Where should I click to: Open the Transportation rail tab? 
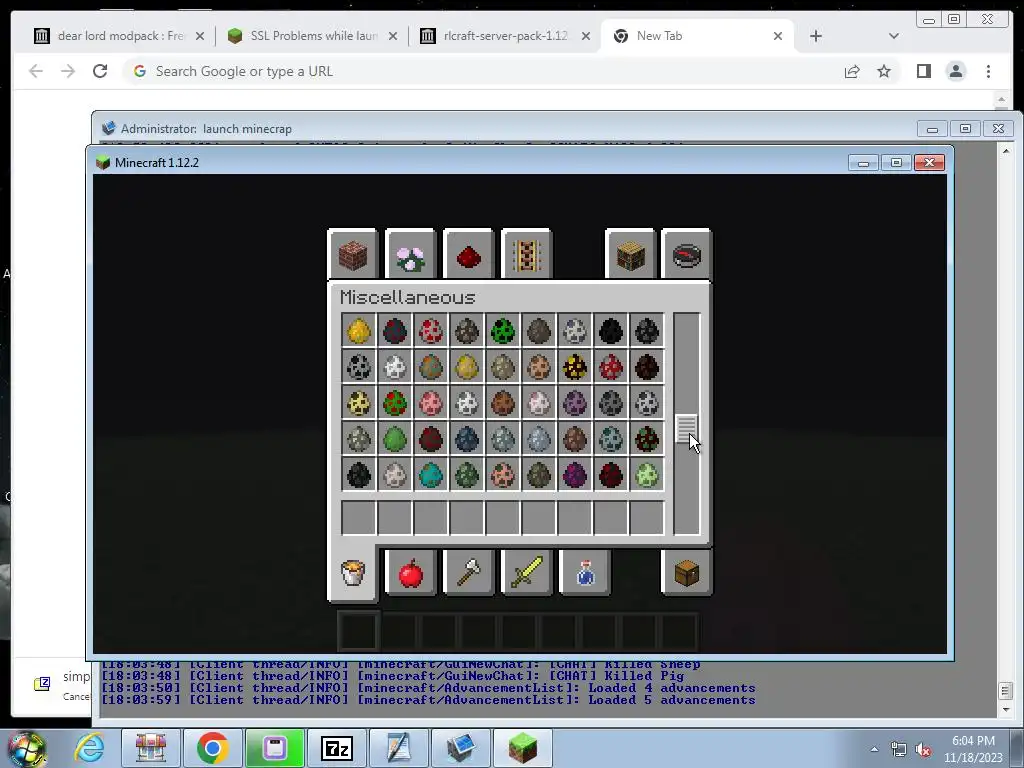coord(526,254)
